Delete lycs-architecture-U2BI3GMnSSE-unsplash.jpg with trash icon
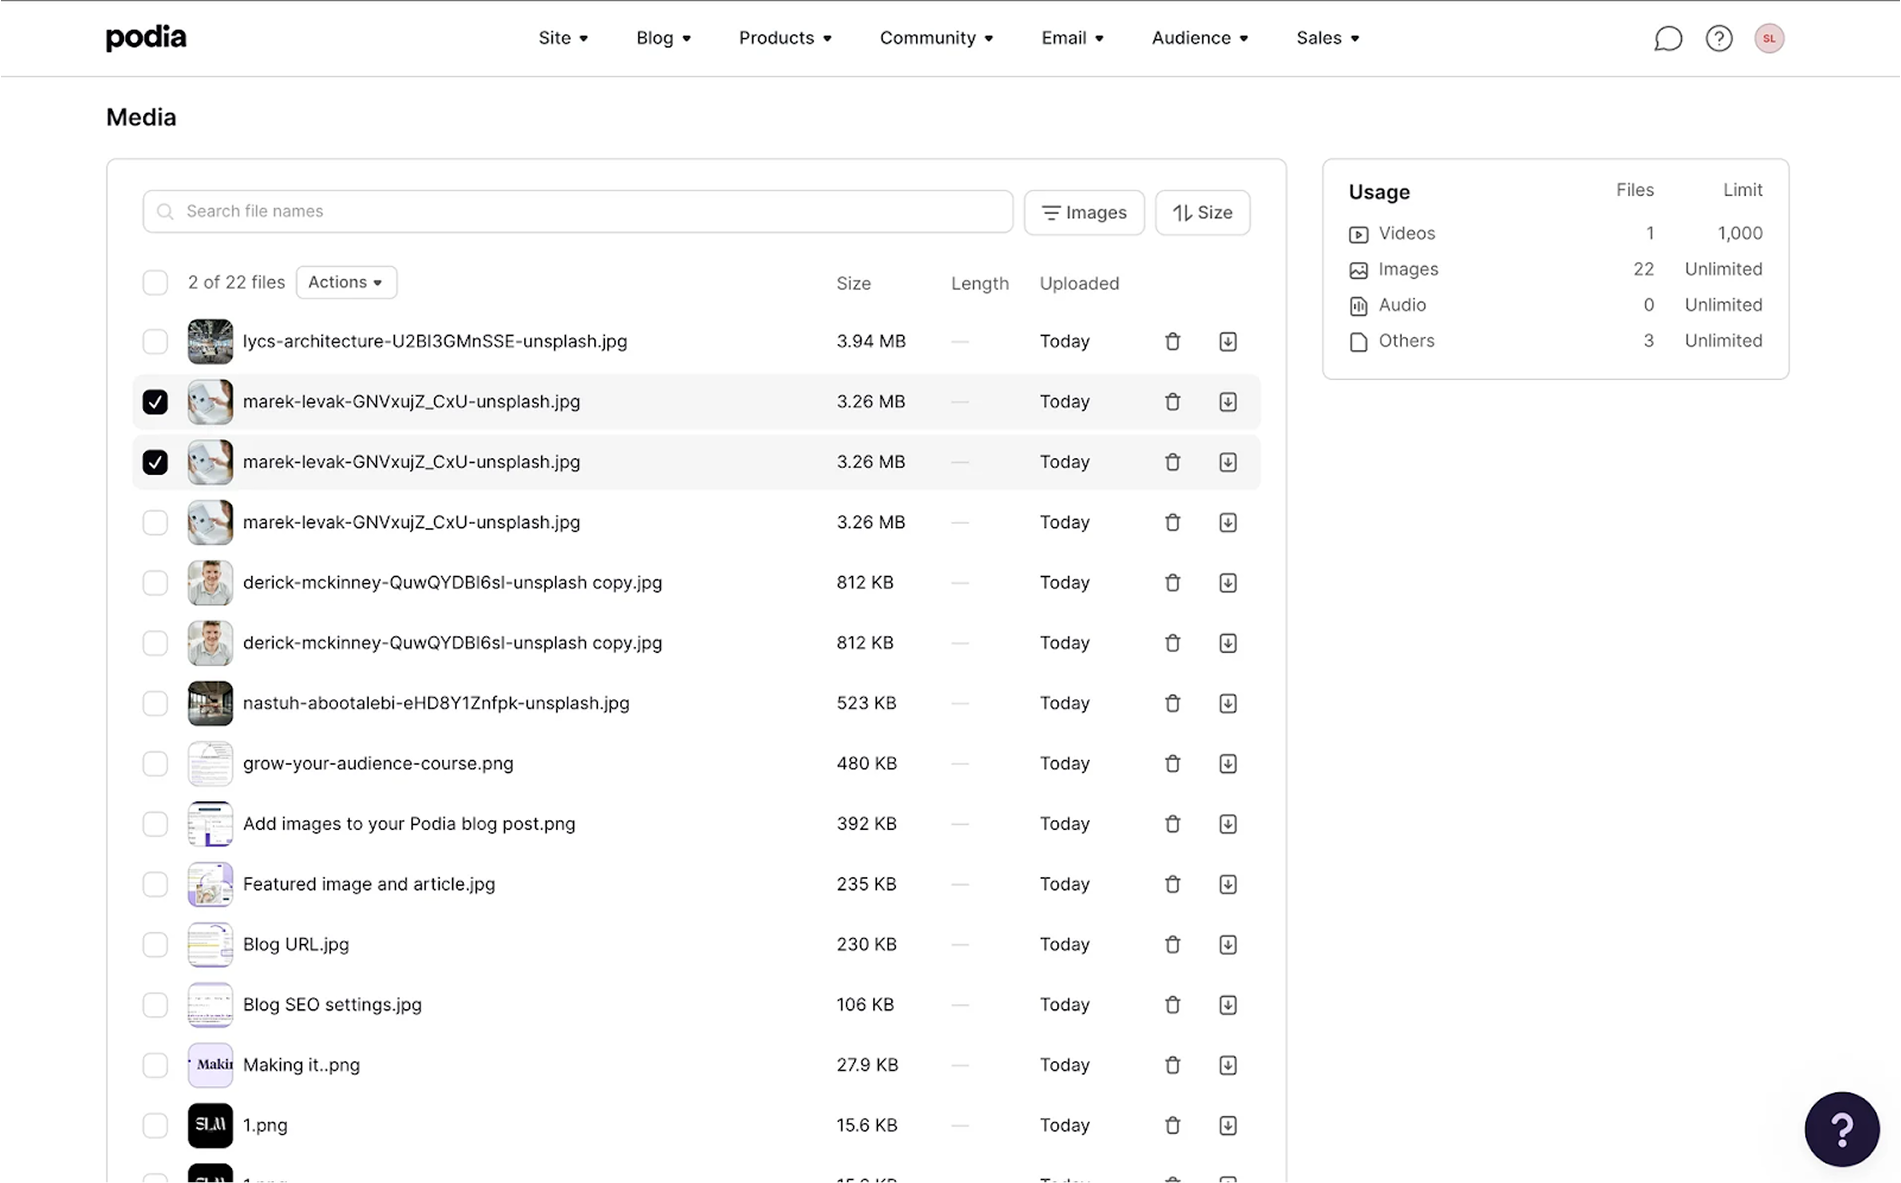1901x1183 pixels. [x=1172, y=342]
